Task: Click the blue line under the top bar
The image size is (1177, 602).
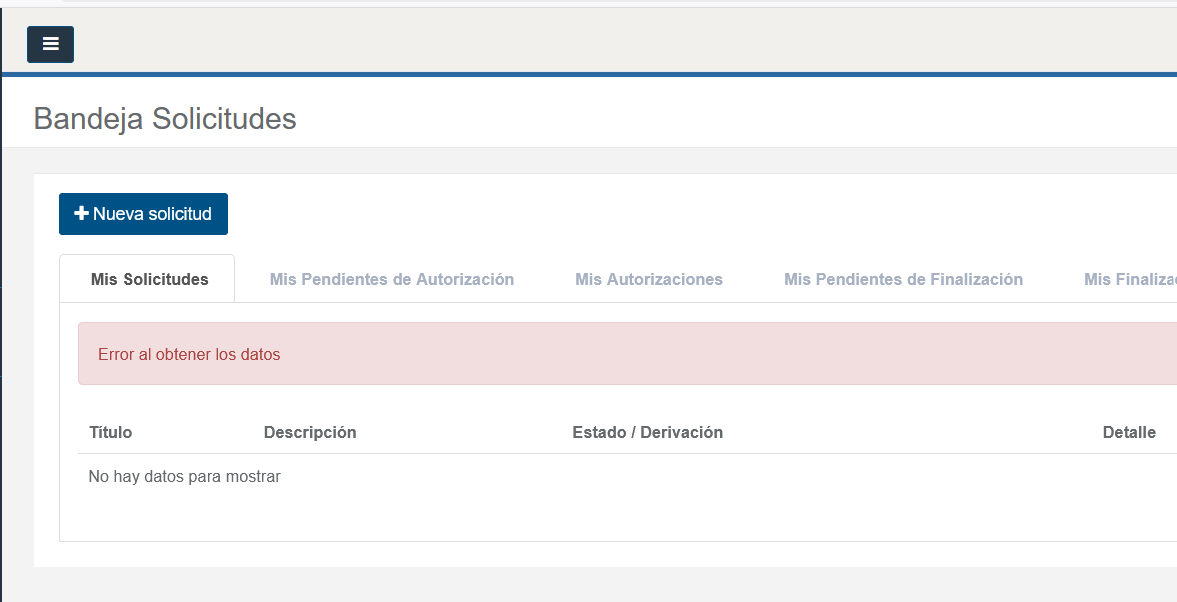Action: click(600, 74)
